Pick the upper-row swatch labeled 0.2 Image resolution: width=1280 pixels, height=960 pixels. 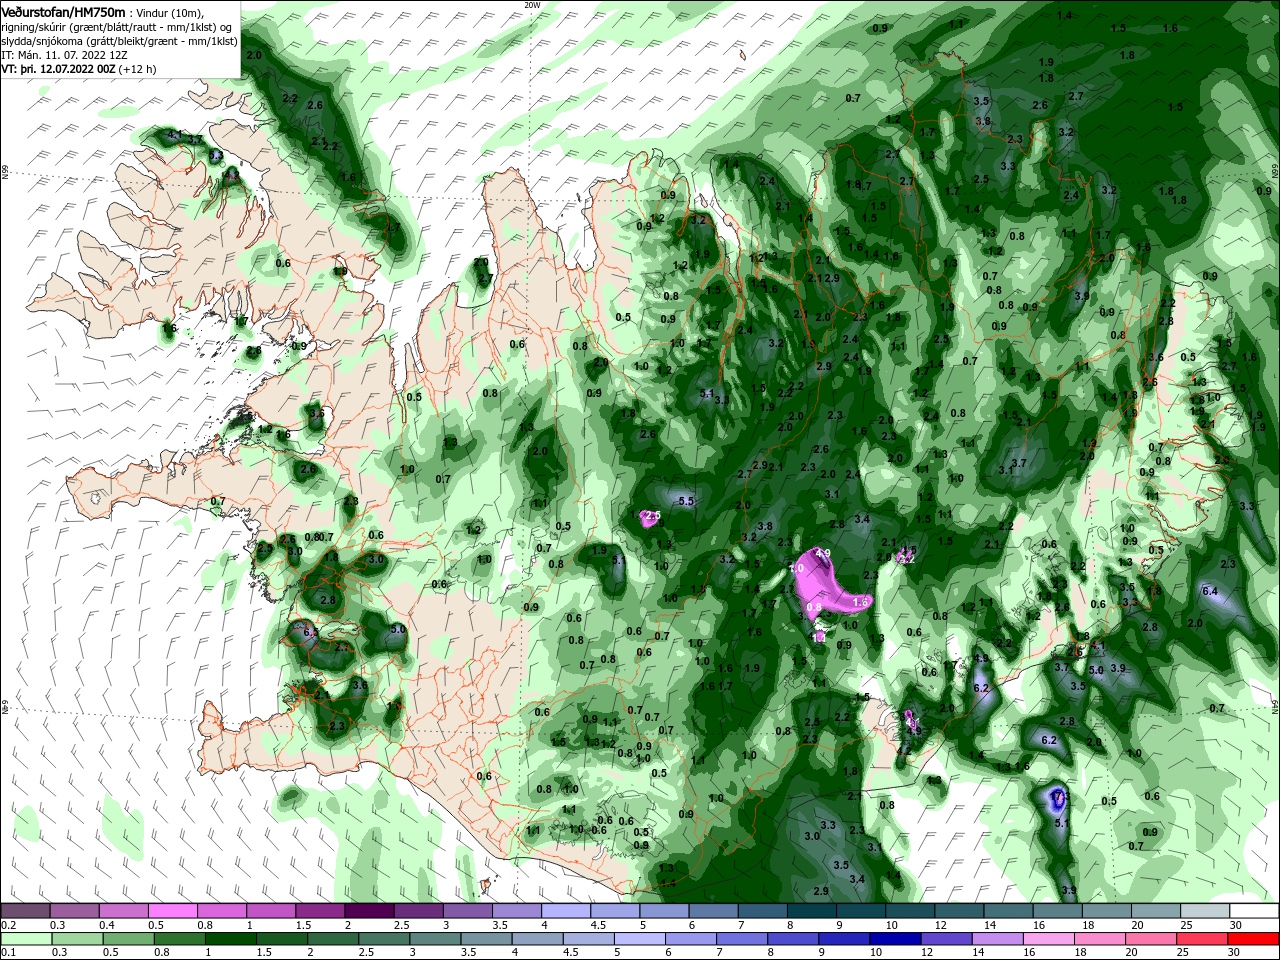tap(25, 911)
